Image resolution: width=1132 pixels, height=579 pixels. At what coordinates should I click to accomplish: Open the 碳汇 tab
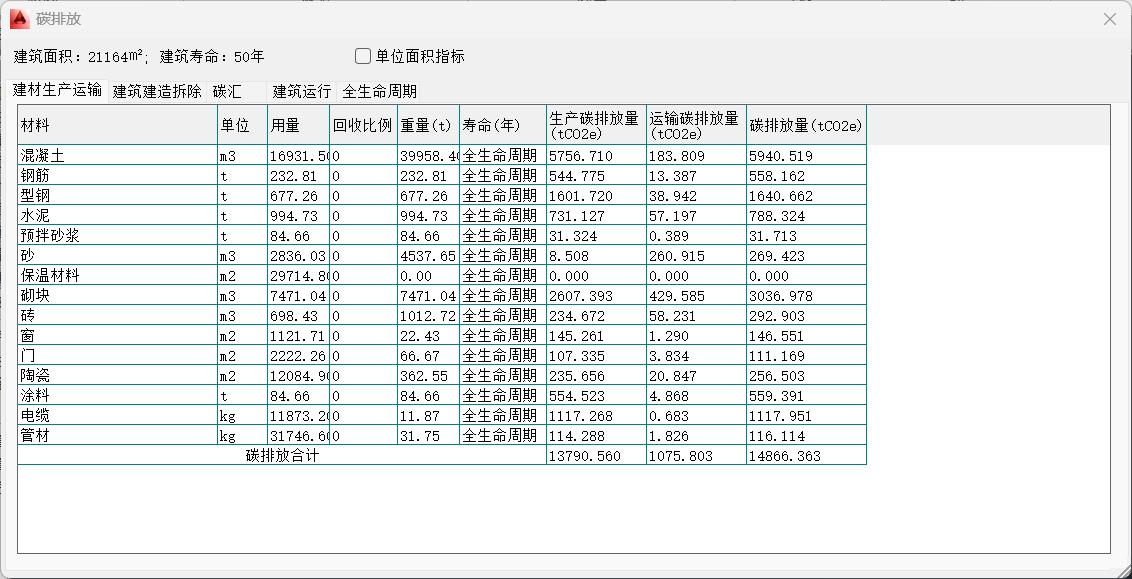pos(227,91)
